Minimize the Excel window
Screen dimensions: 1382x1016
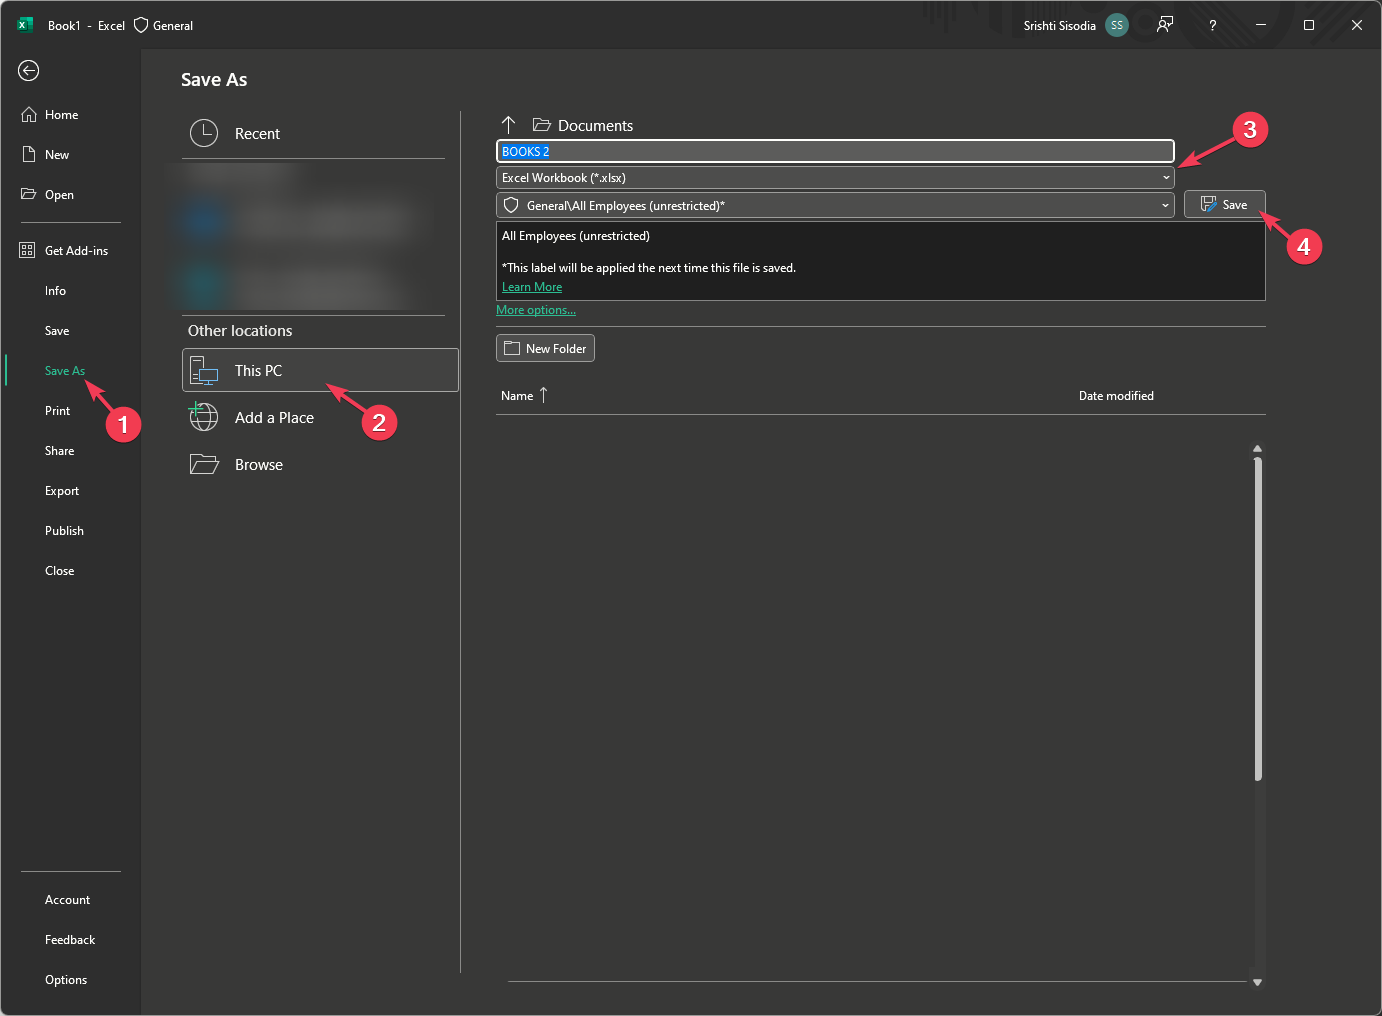(x=1261, y=25)
